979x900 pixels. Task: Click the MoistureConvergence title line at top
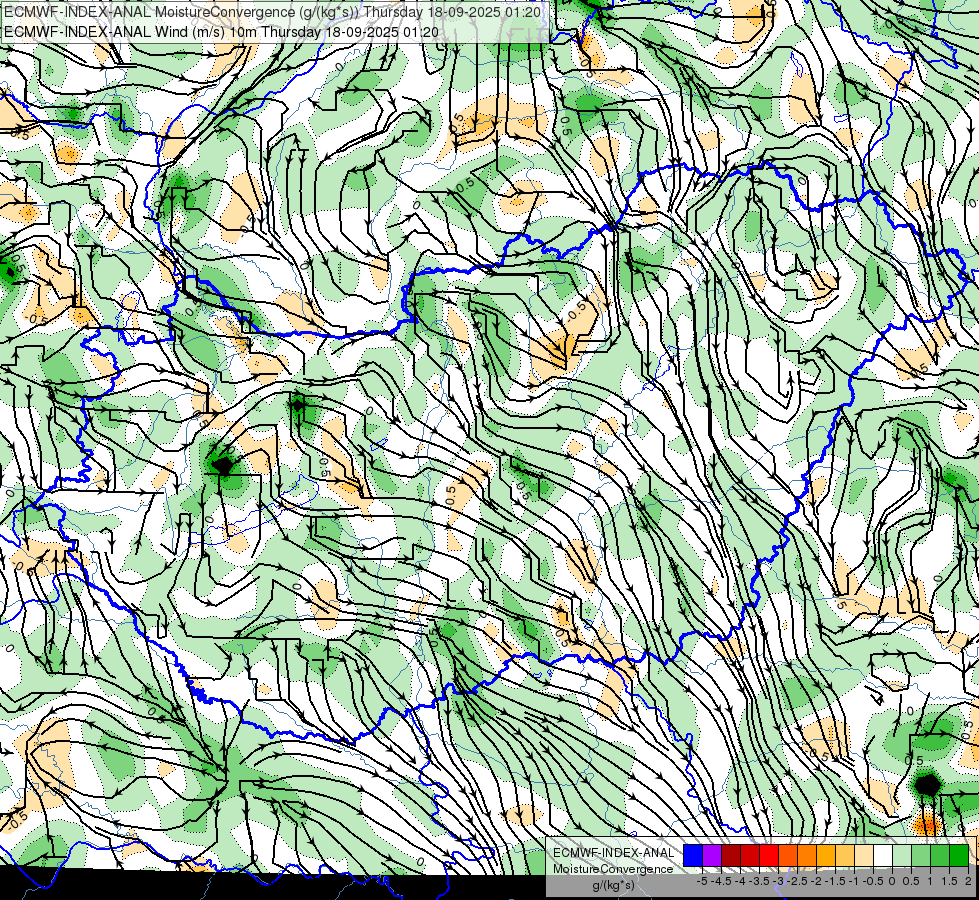coord(273,12)
